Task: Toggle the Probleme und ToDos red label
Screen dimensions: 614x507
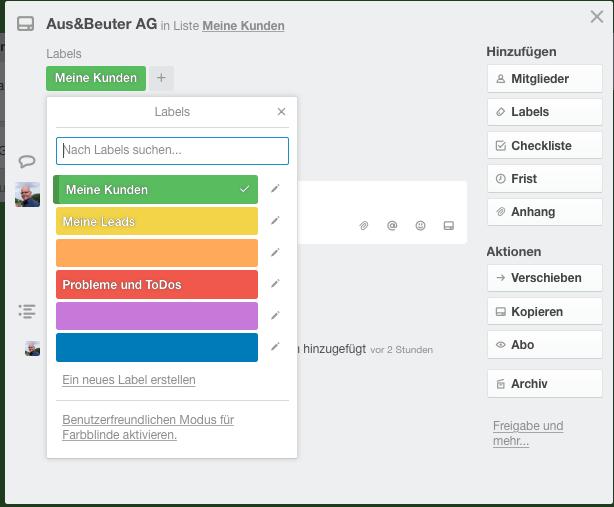Action: [x=157, y=285]
